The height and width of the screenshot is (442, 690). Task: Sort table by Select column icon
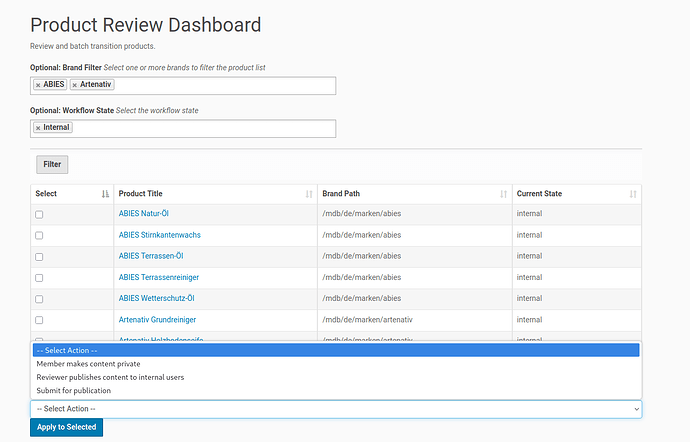pyautogui.click(x=105, y=194)
